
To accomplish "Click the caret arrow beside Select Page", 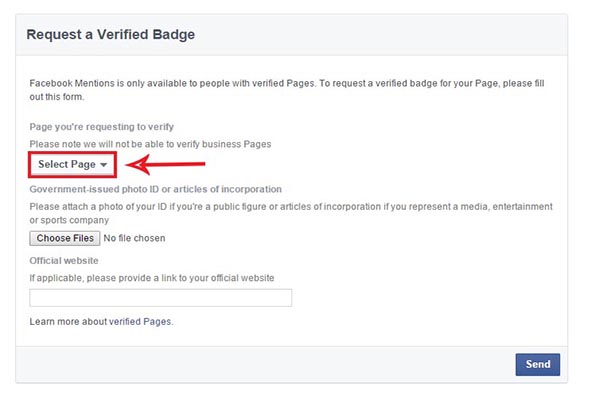I will point(103,165).
